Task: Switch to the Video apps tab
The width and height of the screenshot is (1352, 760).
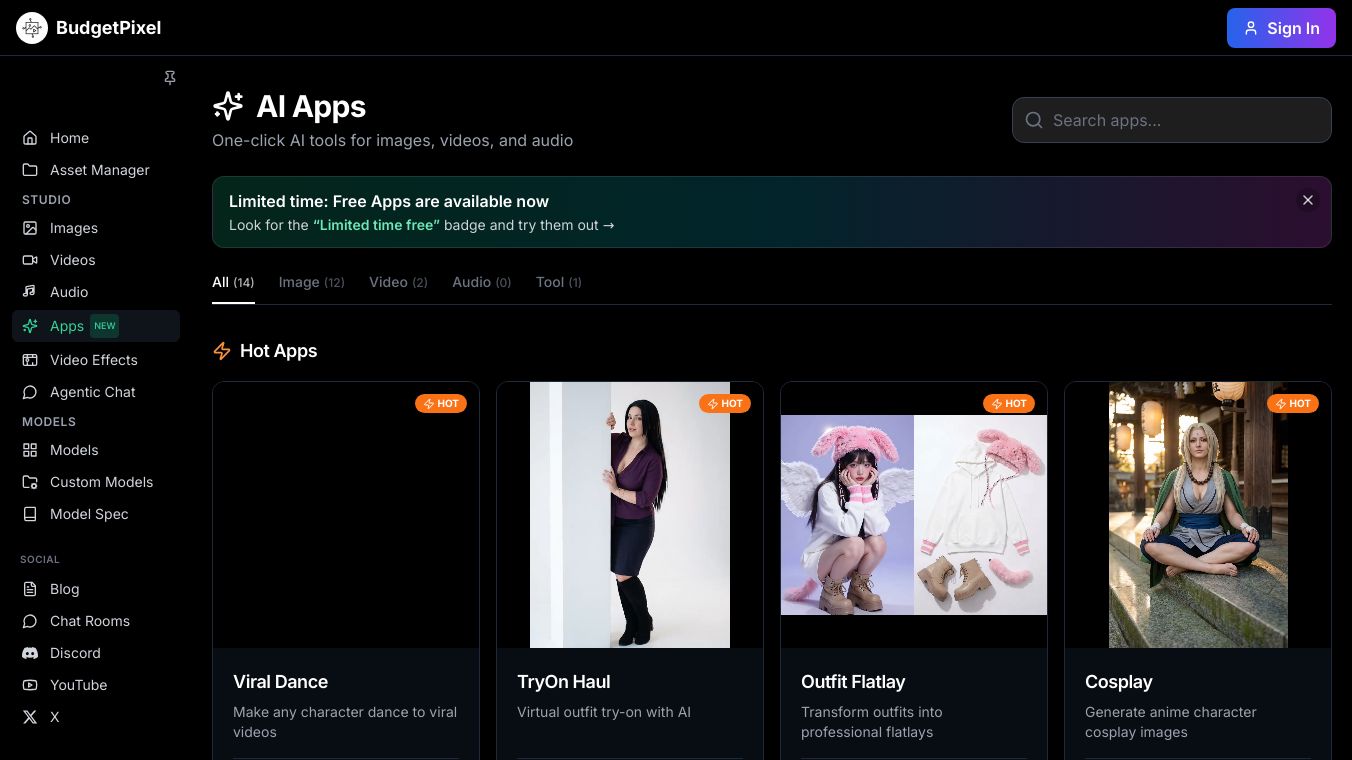Action: (x=397, y=282)
